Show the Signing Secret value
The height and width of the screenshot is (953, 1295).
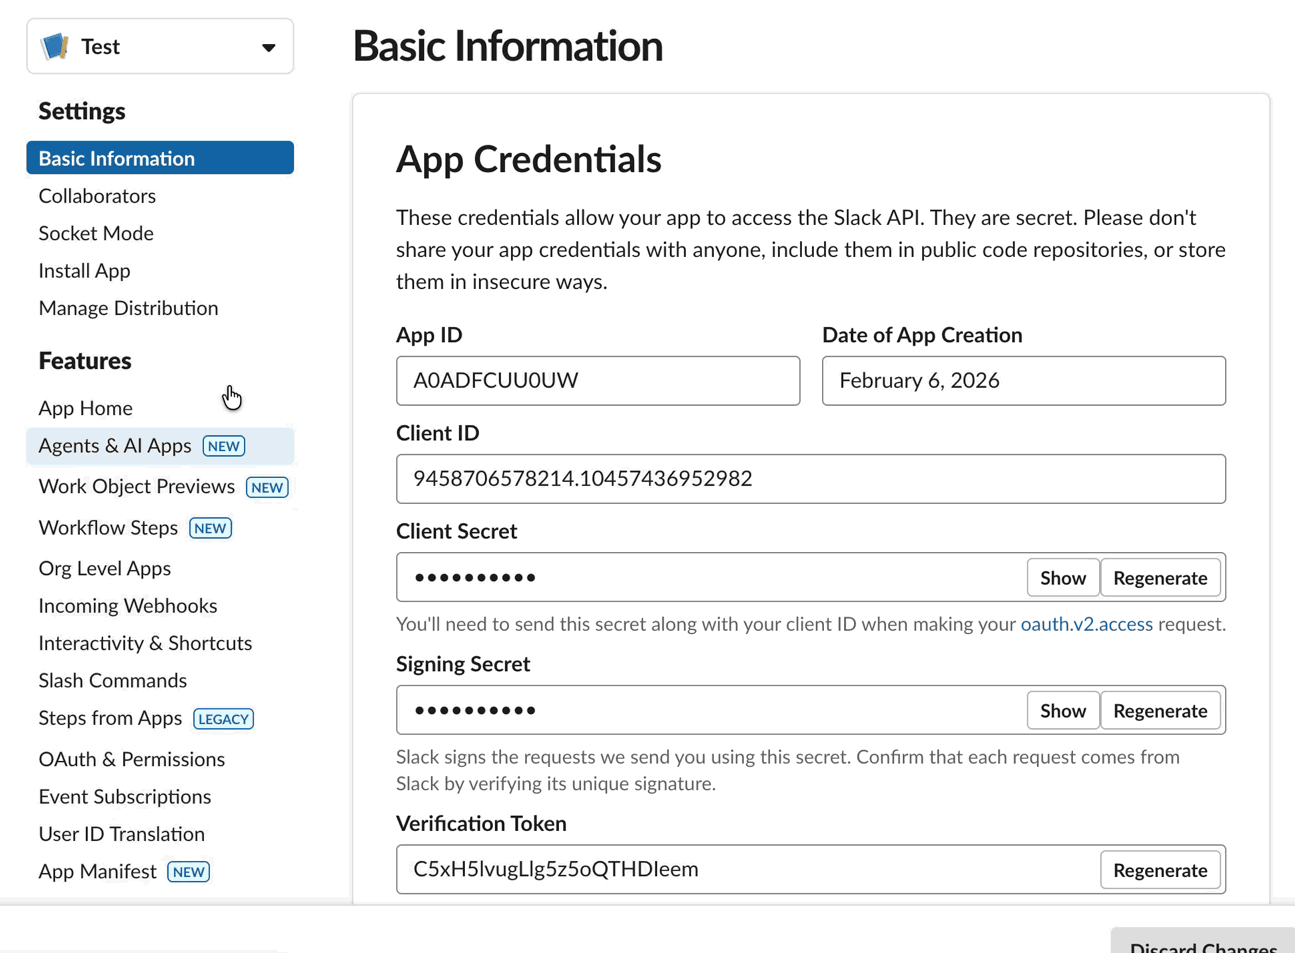(x=1063, y=711)
